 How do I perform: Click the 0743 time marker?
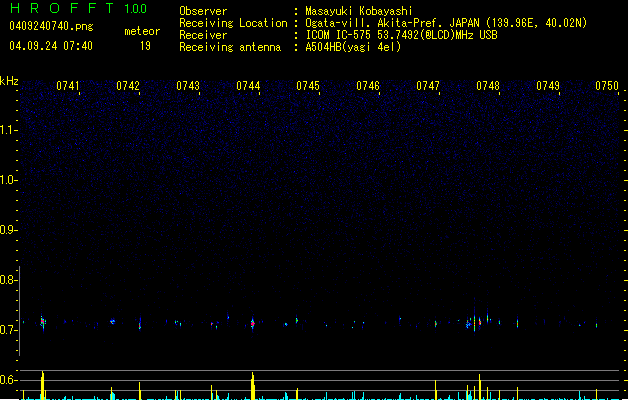pos(188,86)
